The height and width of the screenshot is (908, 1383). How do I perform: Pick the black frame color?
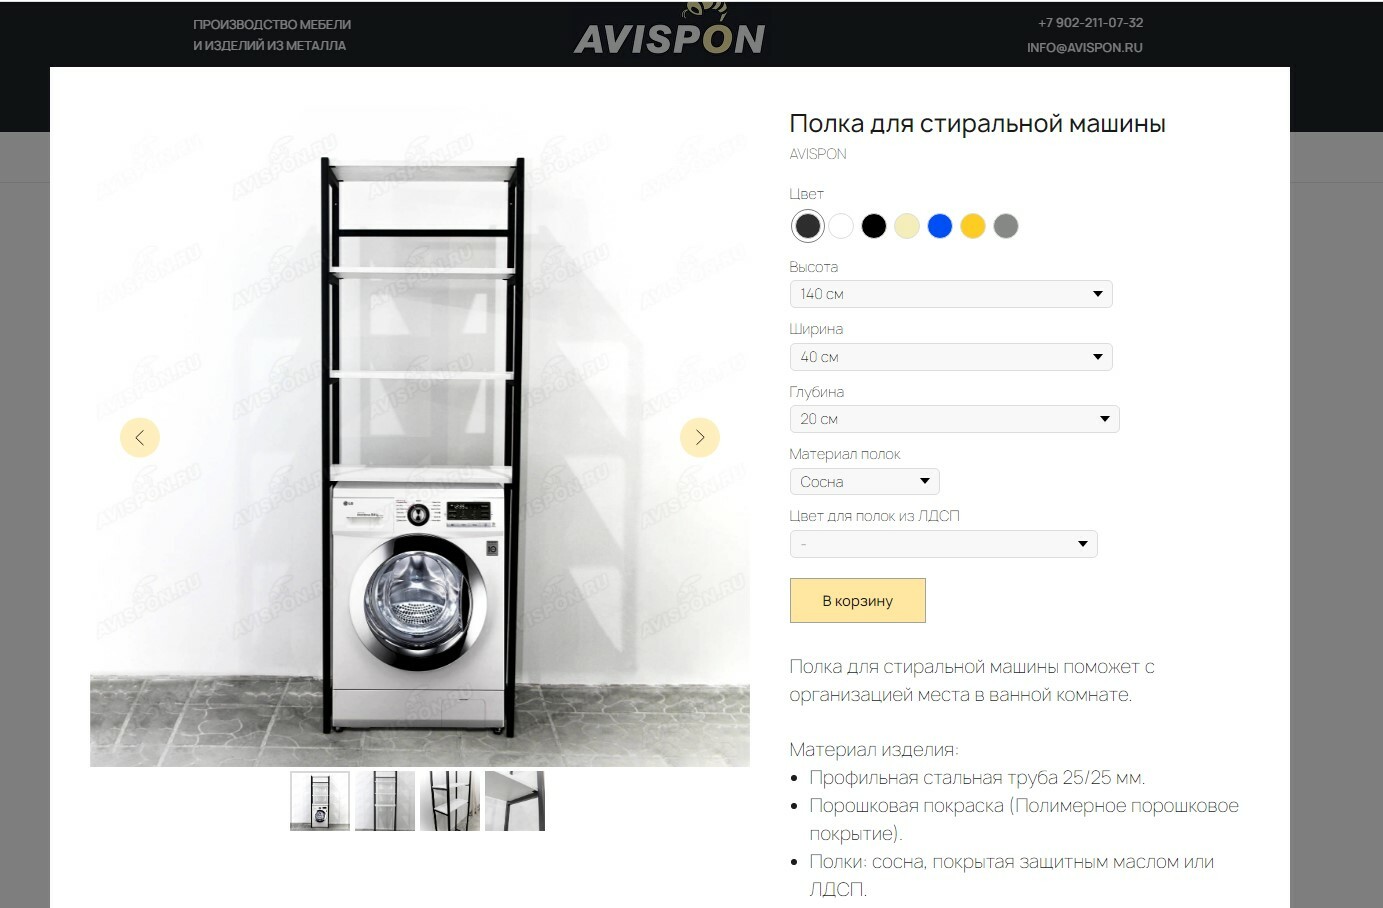[x=874, y=226]
